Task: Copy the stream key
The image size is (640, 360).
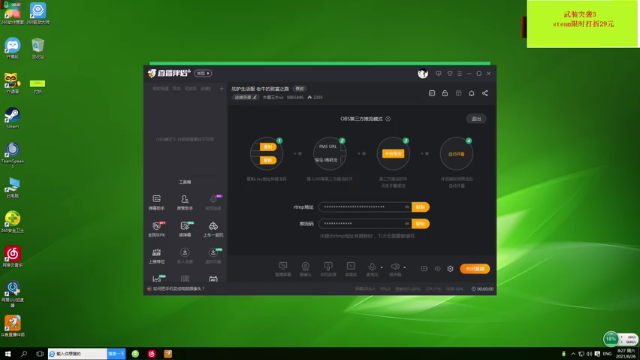Action: pos(420,224)
